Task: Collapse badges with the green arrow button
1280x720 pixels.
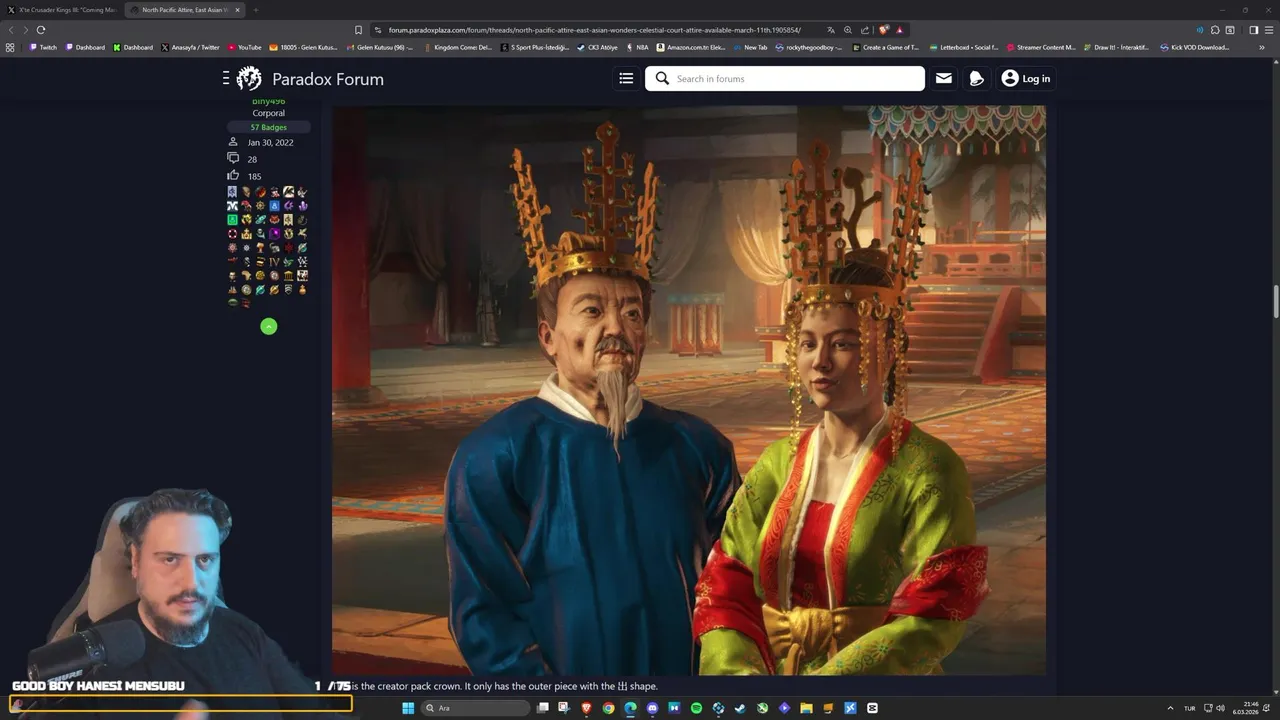Action: 268,326
